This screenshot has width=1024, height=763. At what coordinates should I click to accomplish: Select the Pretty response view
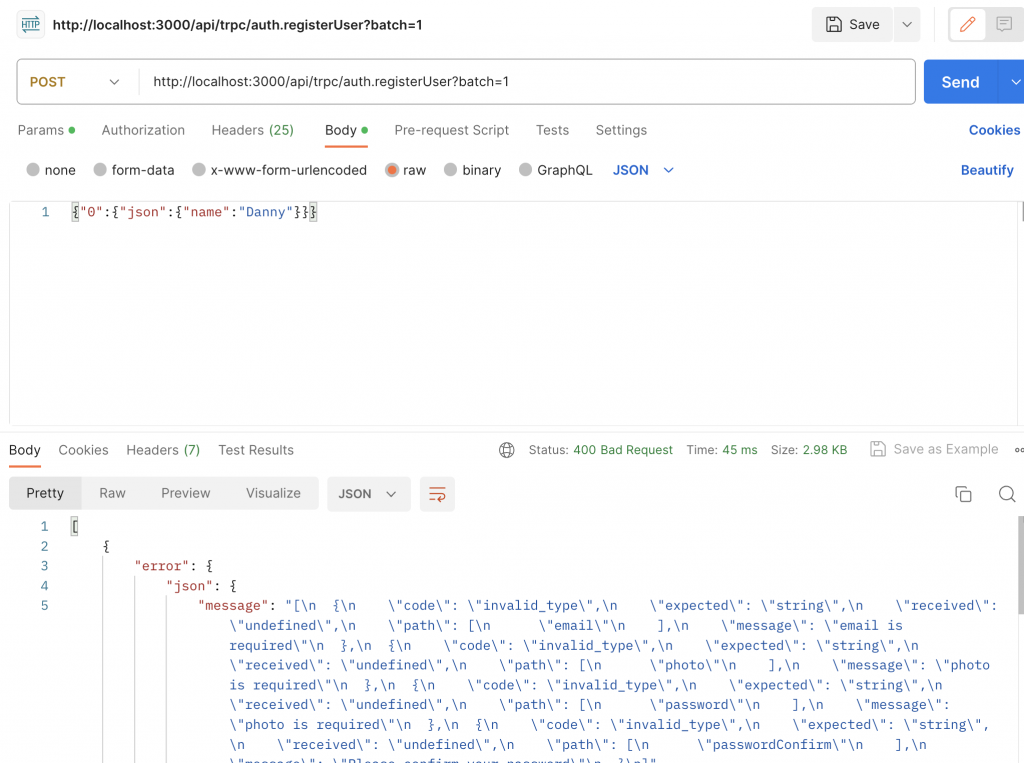pos(45,493)
